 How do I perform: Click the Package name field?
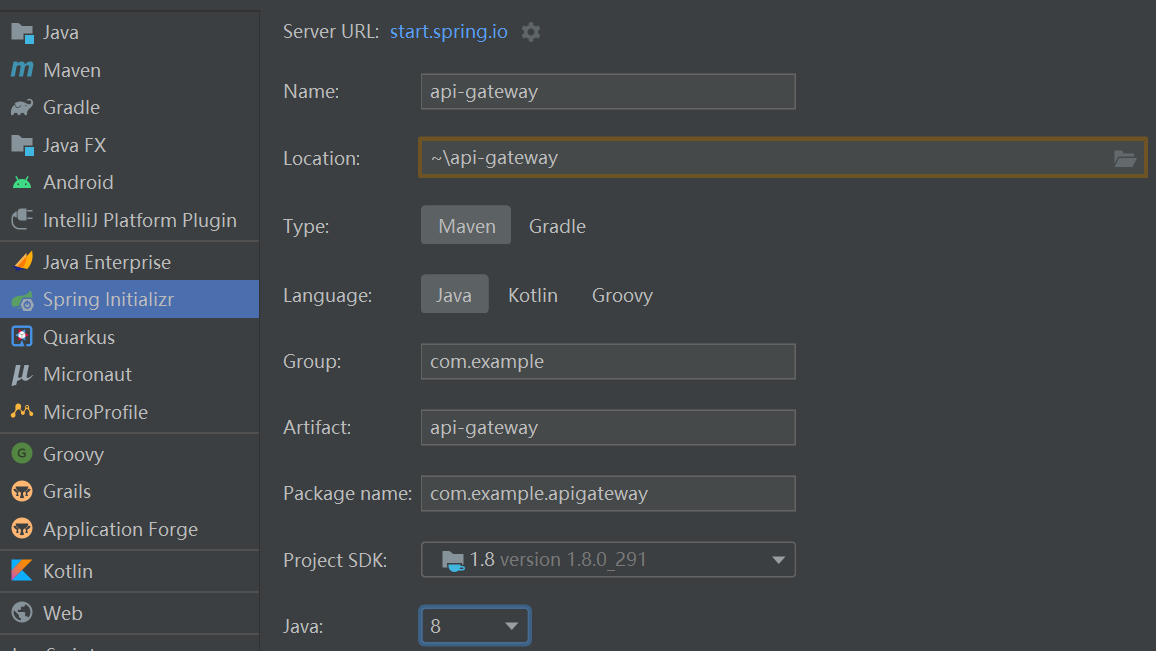point(608,493)
